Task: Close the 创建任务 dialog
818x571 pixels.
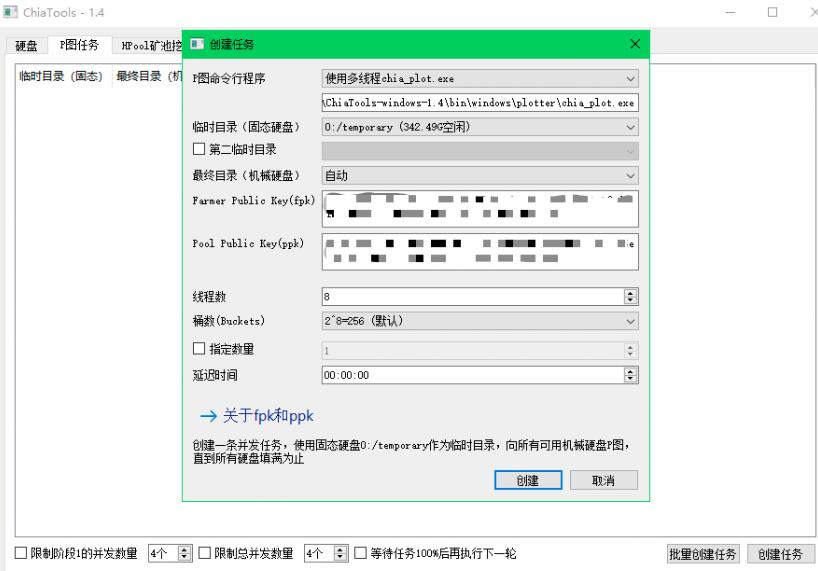Action: coord(635,44)
